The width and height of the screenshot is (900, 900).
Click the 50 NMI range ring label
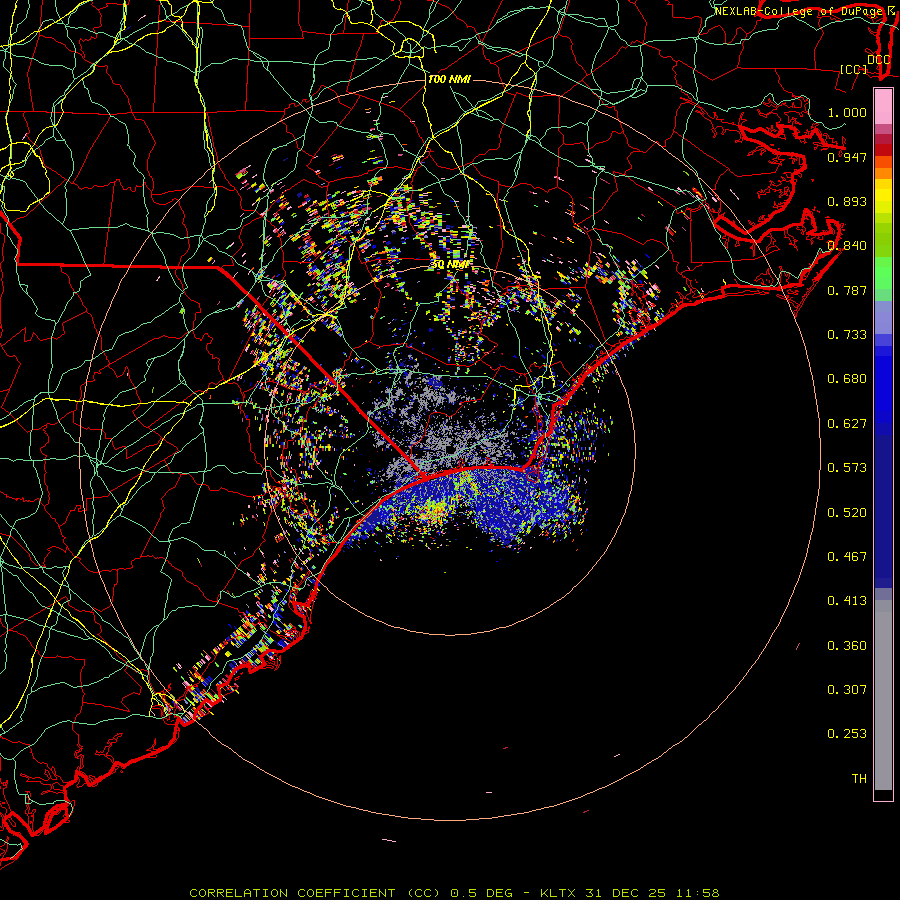[x=451, y=265]
